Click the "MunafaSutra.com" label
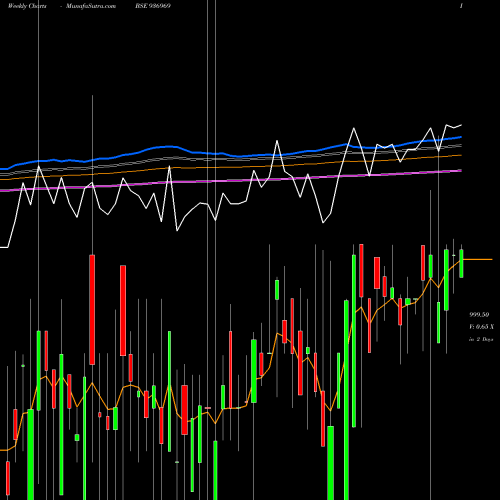Screen dimensions: 500x500 pos(91,6)
